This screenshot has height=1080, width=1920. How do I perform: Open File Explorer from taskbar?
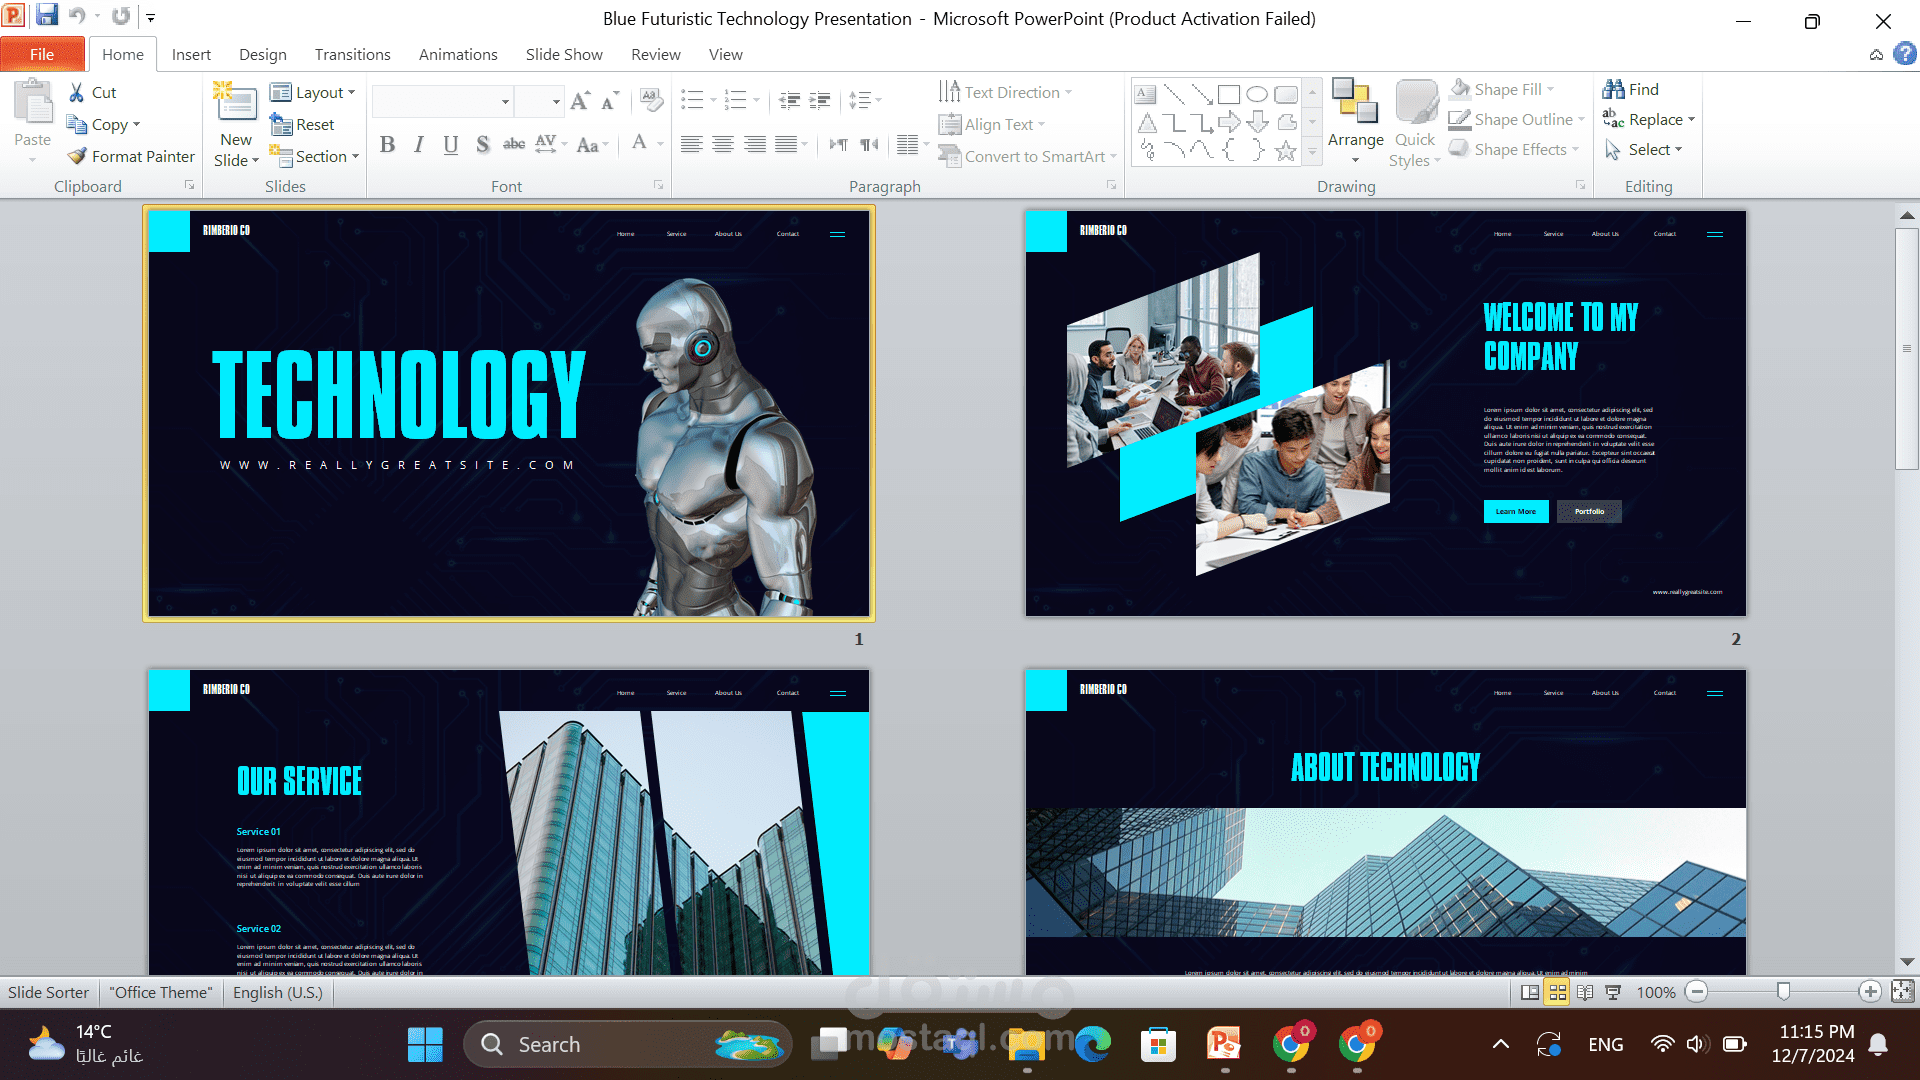coord(1026,1044)
